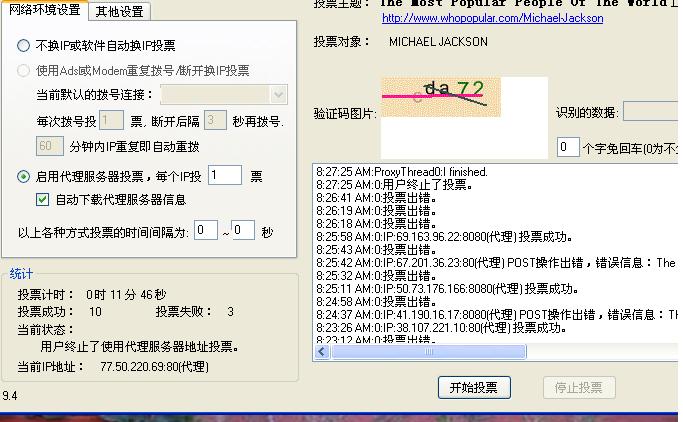Click the 60 分钟内IP重复 minutes field
Viewport: 683px width, 422px height.
click(49, 146)
